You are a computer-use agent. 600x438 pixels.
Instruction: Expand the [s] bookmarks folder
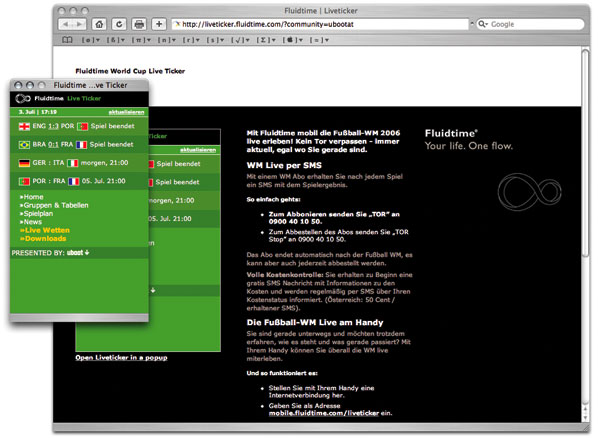coord(215,40)
